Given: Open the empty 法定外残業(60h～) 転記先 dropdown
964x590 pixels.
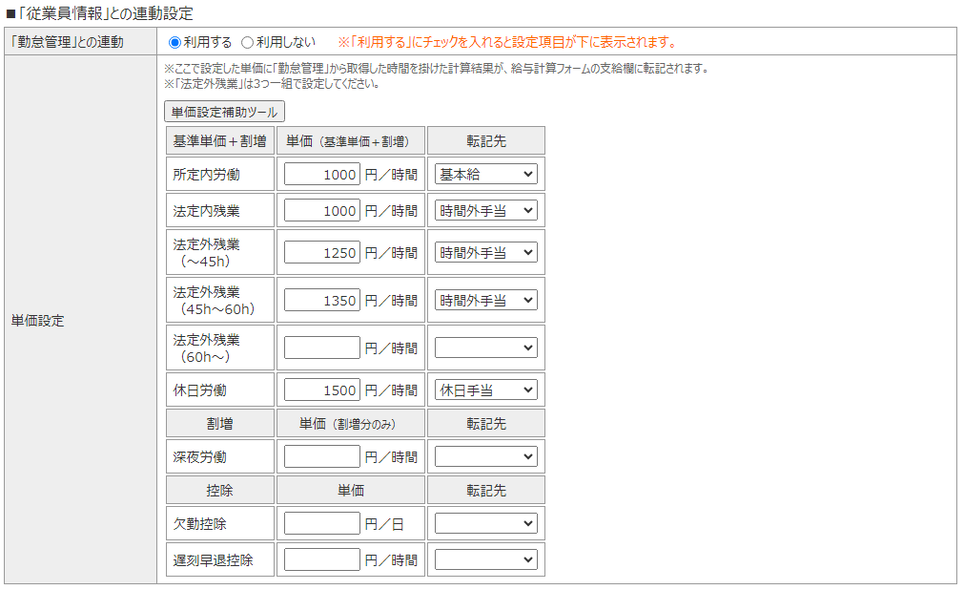Looking at the screenshot, I should [x=486, y=348].
